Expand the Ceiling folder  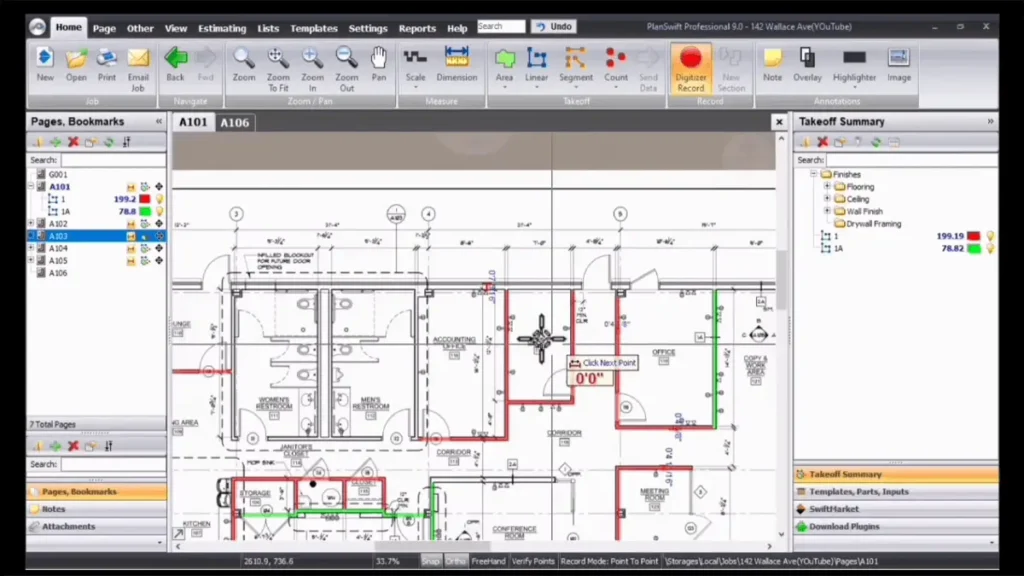tap(827, 199)
